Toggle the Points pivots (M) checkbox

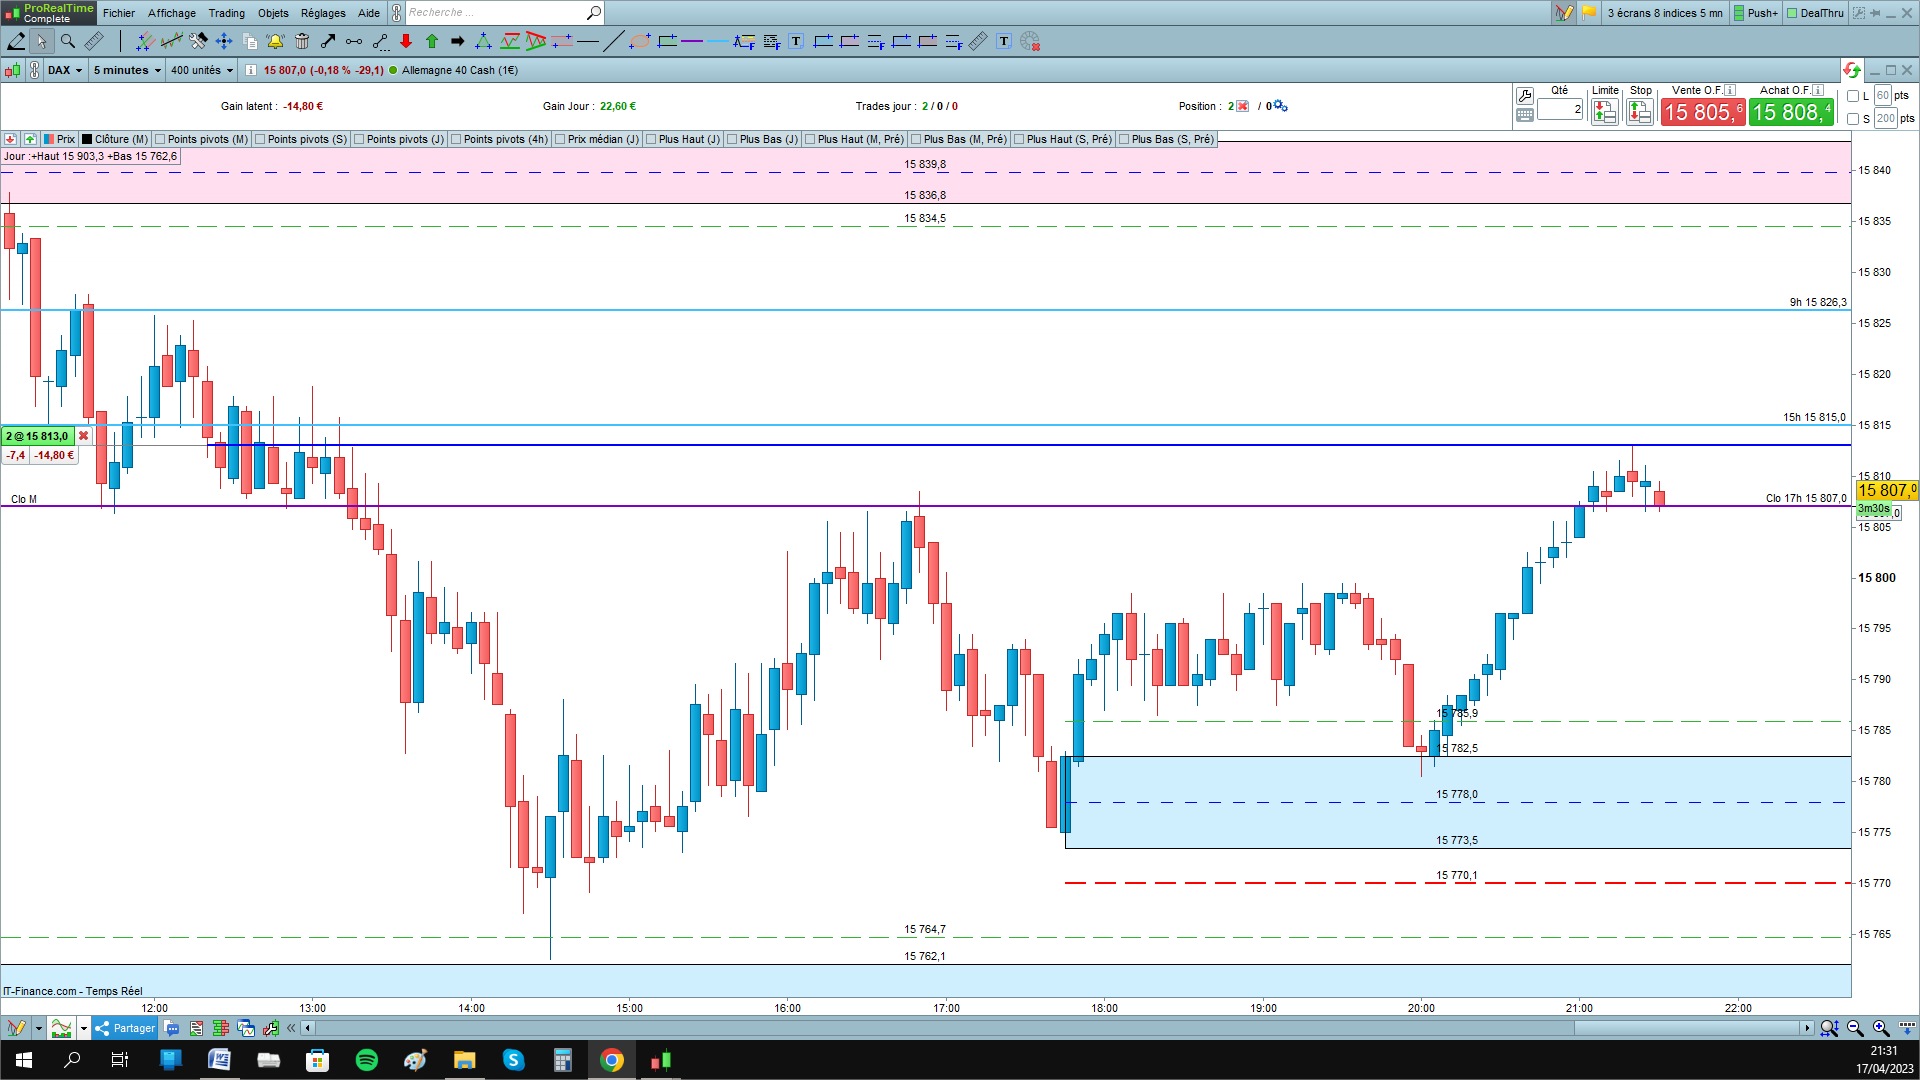pos(160,139)
